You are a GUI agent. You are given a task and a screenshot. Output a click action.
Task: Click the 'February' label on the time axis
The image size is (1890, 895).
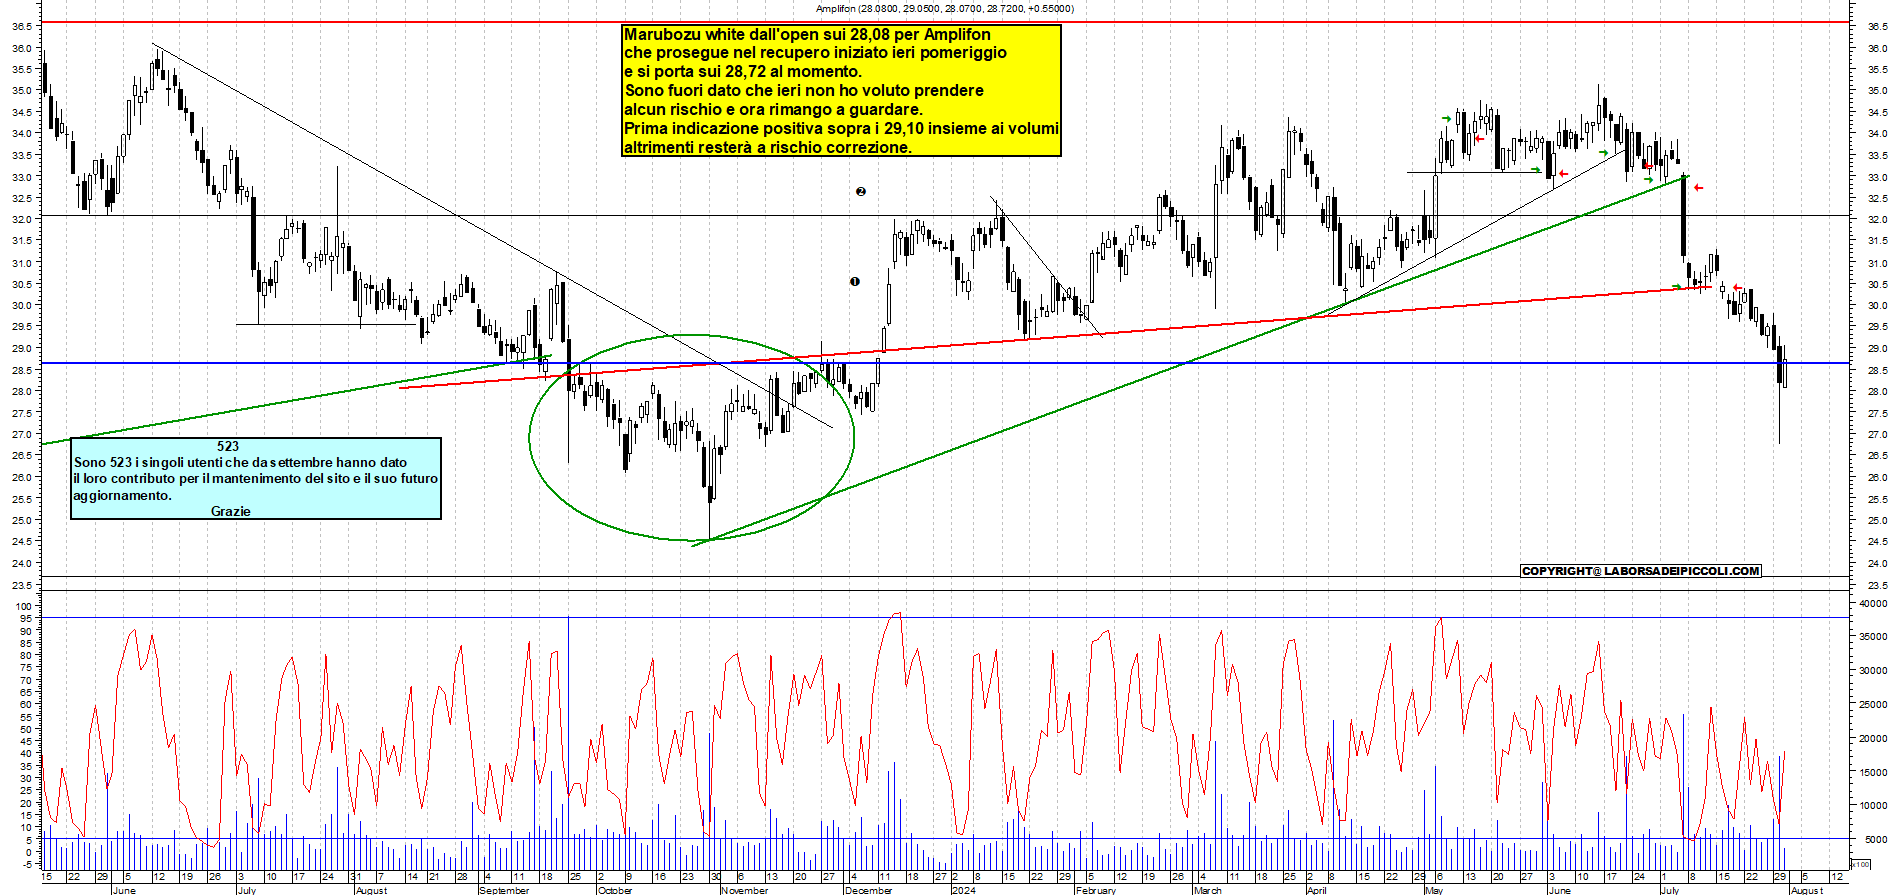1096,890
